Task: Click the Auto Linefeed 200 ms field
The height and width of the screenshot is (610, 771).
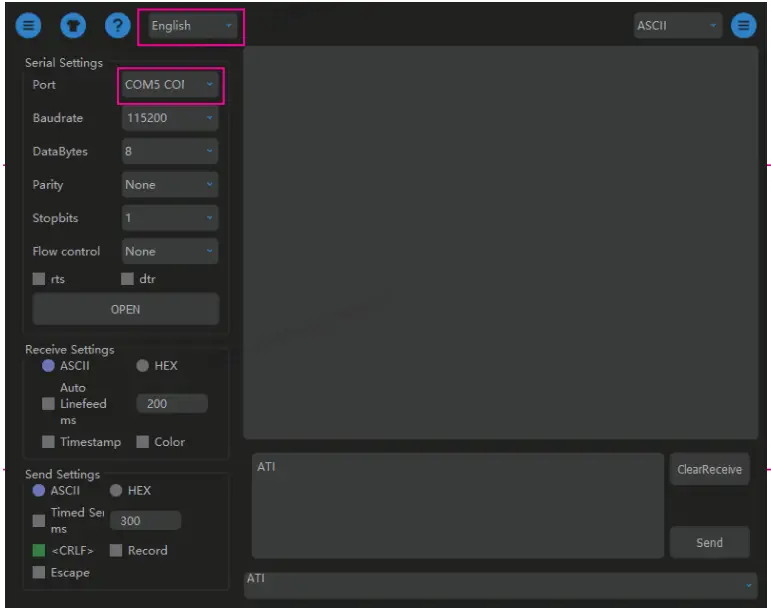Action: click(x=172, y=404)
